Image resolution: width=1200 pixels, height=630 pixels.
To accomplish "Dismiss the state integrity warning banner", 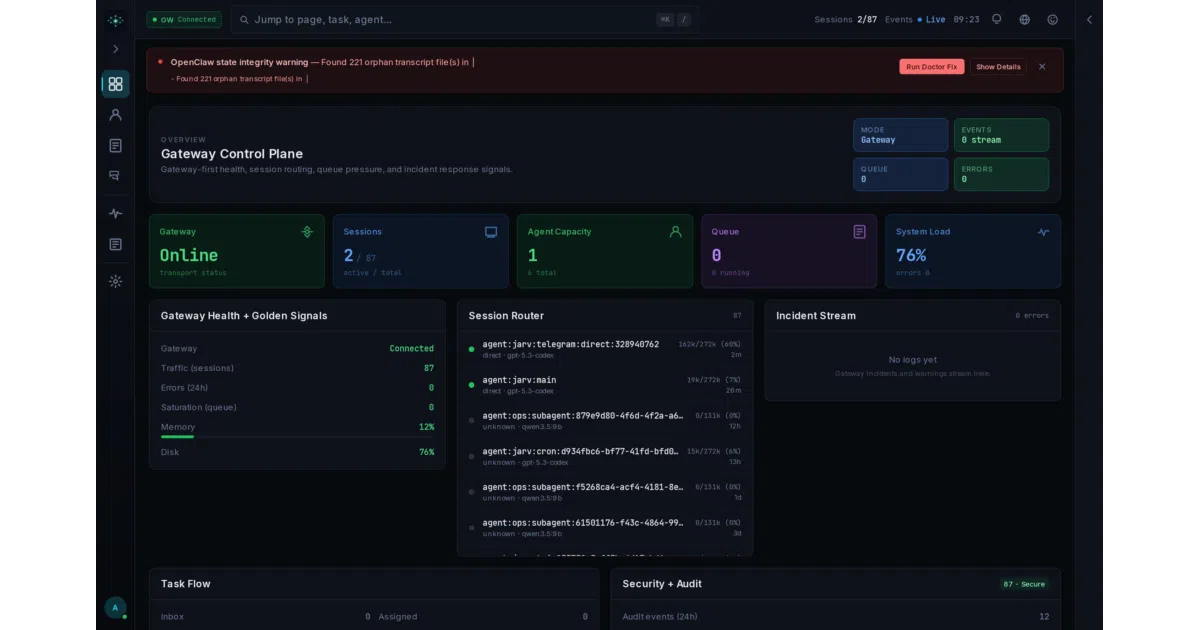I will 1042,67.
